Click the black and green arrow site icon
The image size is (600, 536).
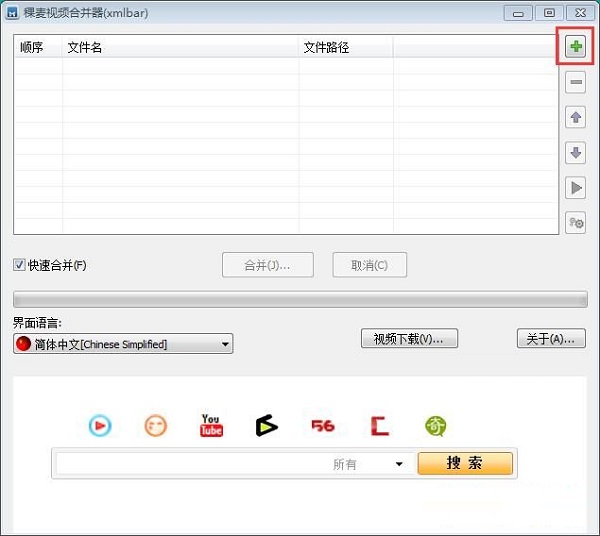pyautogui.click(x=267, y=425)
